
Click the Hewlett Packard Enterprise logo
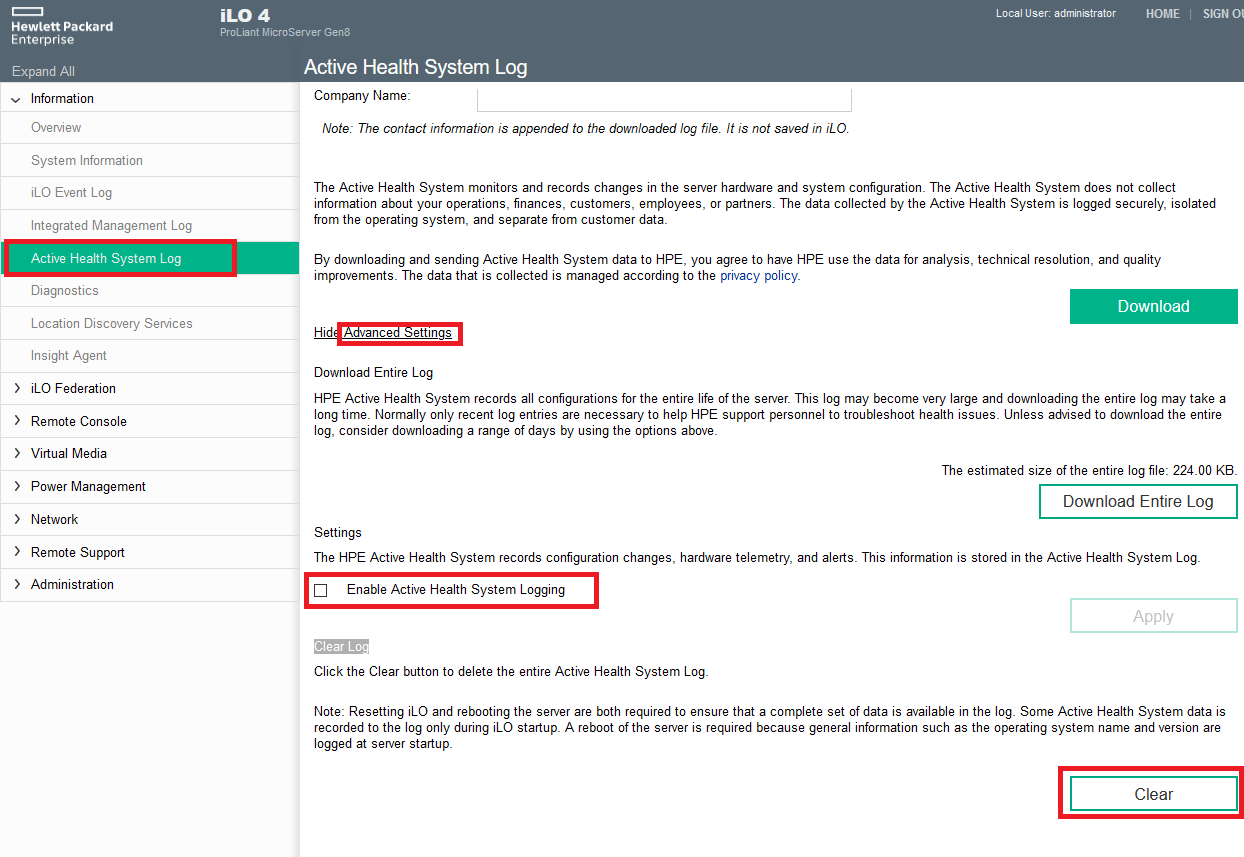(62, 26)
